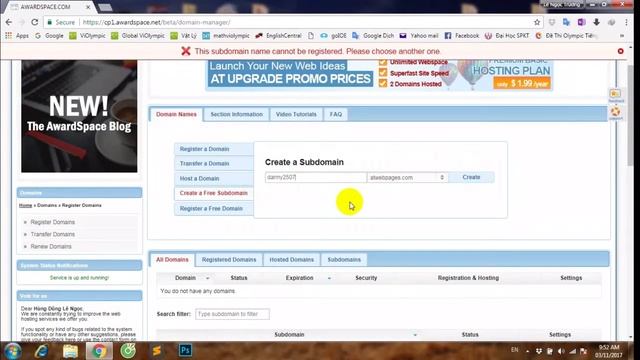640x360 pixels.
Task: Open Sublime Text from taskbar
Action: point(156,351)
